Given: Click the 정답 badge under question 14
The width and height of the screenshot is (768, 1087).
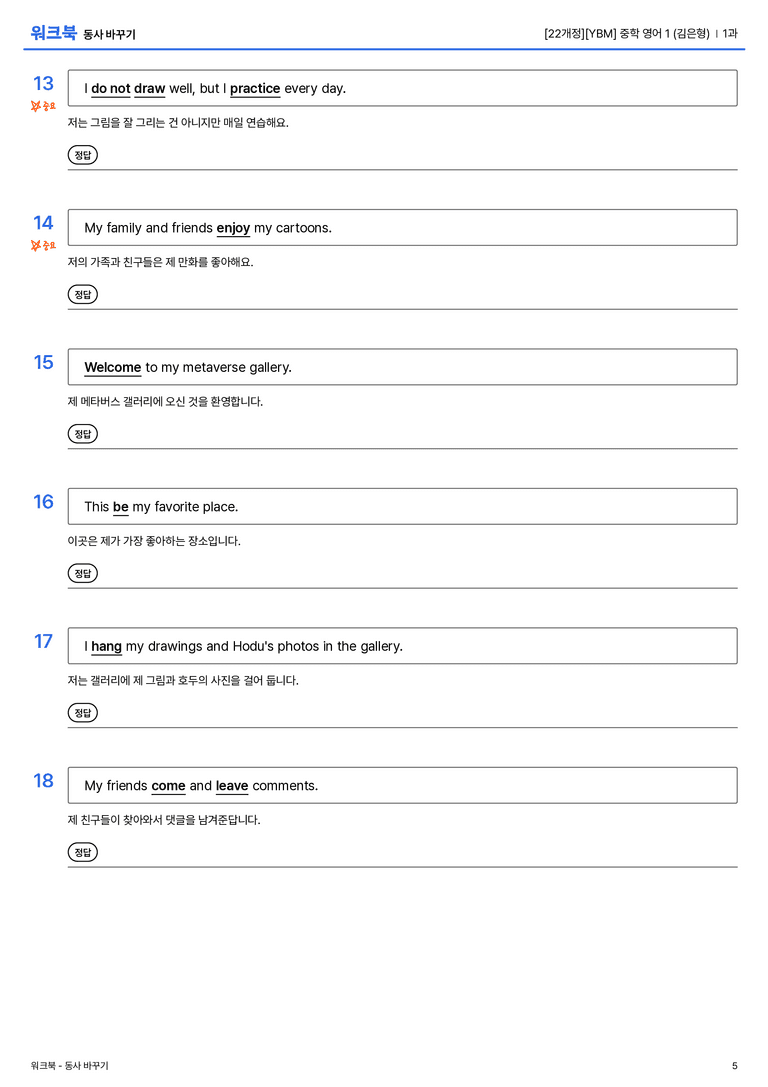Looking at the screenshot, I should tap(82, 294).
